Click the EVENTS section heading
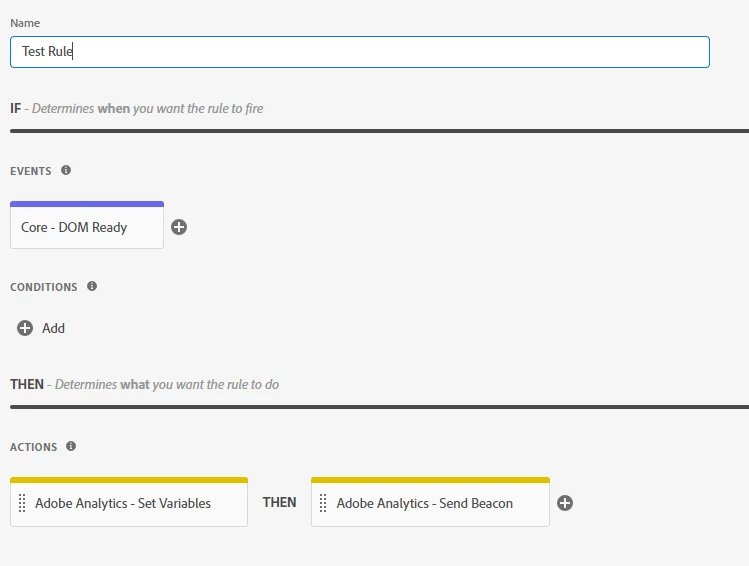Viewport: 749px width, 566px height. point(31,171)
